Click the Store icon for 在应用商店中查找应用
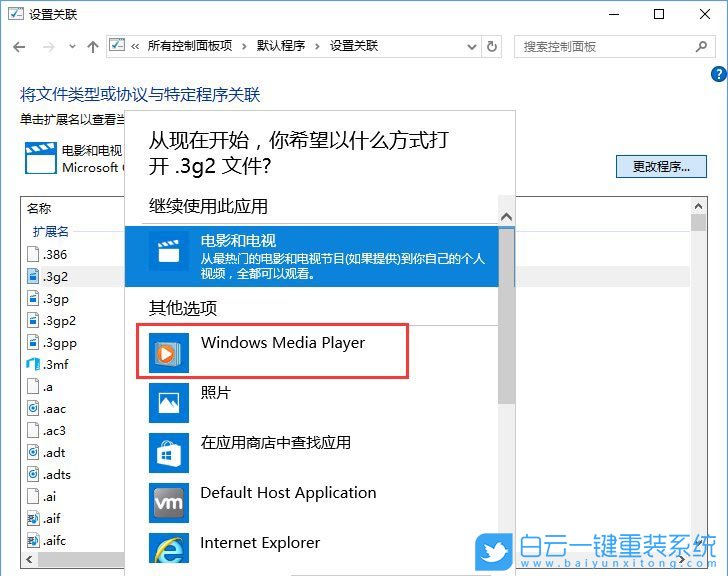The image size is (728, 576). tap(169, 453)
